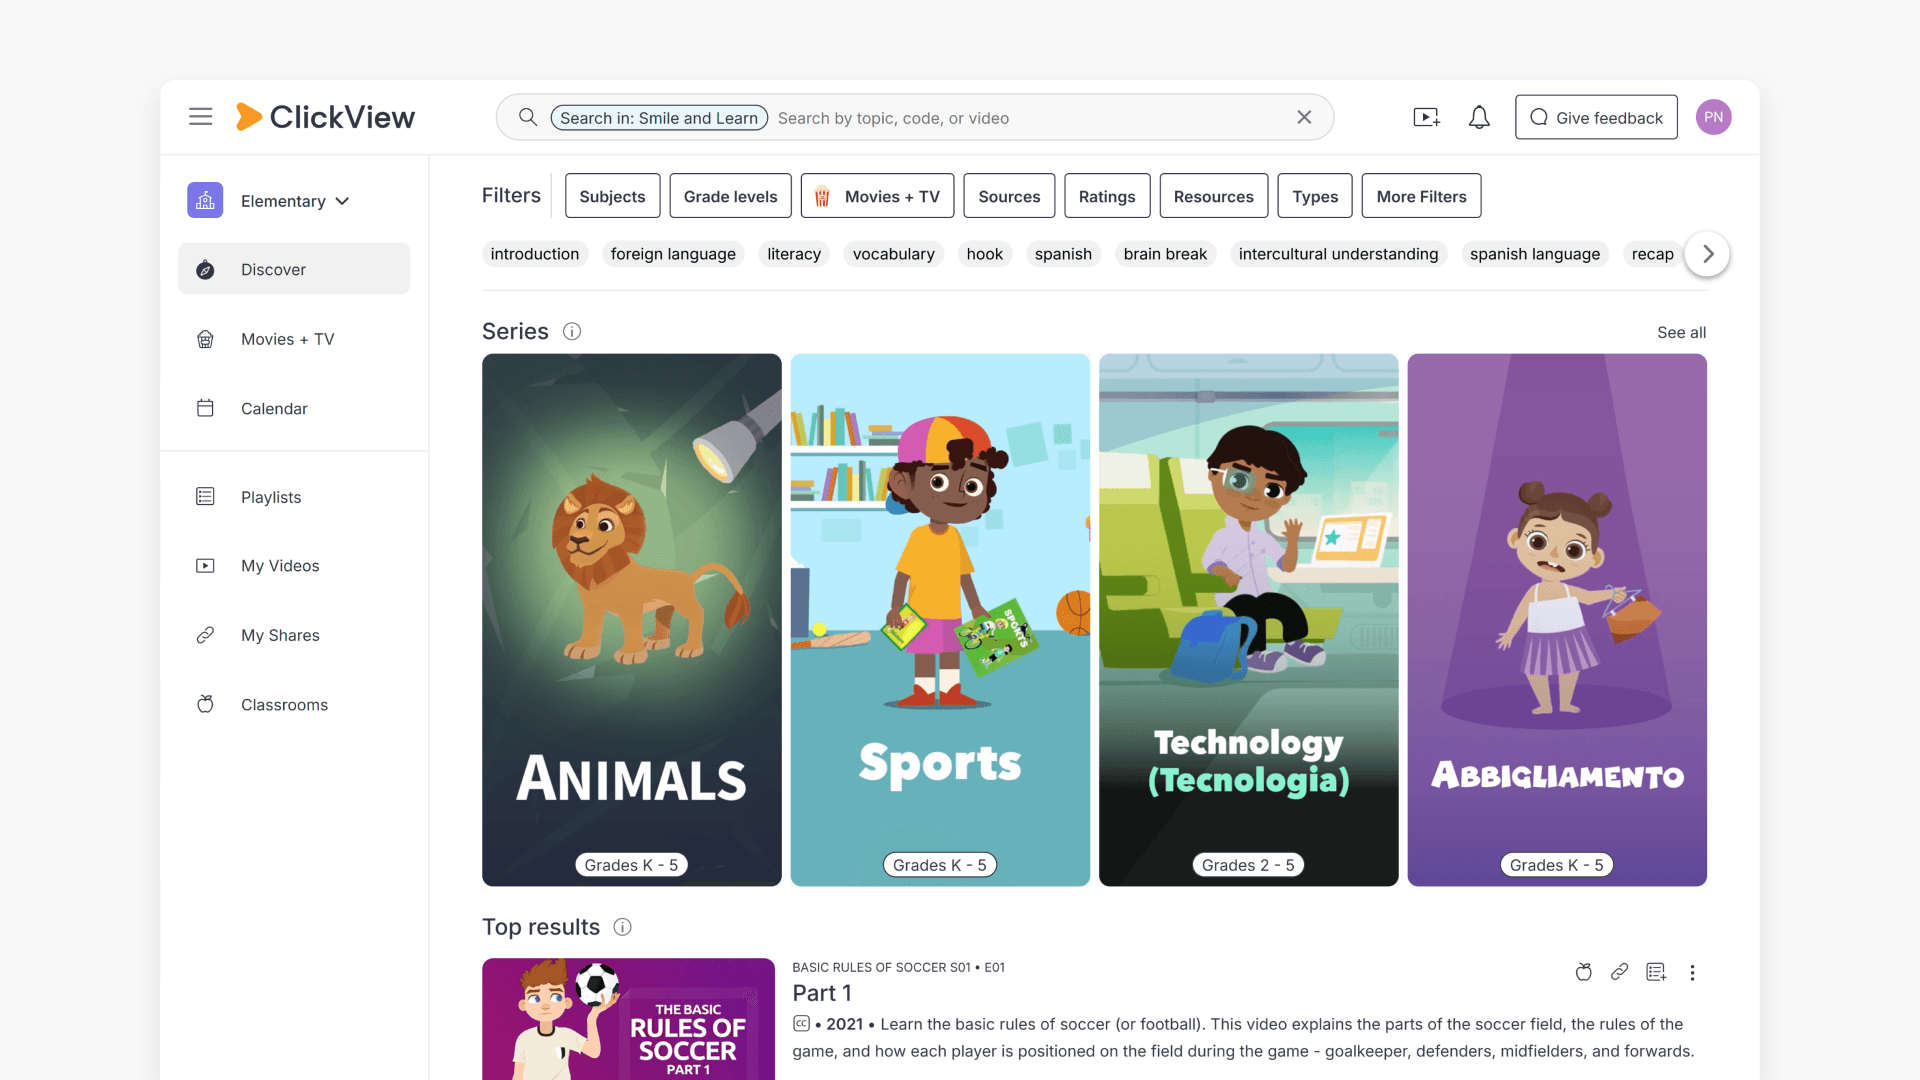Open the Grade levels filter
This screenshot has height=1080, width=1920.
click(x=730, y=196)
